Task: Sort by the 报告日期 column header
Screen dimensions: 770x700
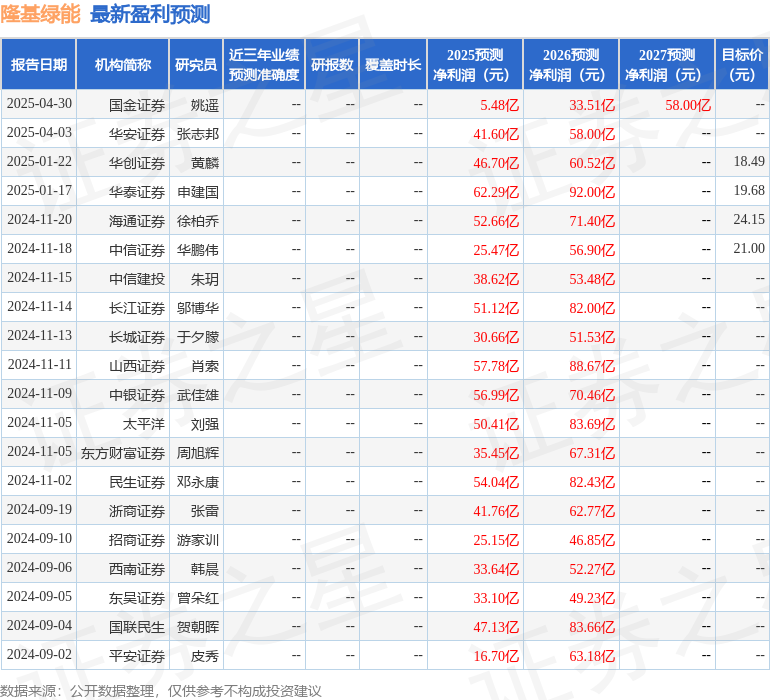Action: [39, 65]
